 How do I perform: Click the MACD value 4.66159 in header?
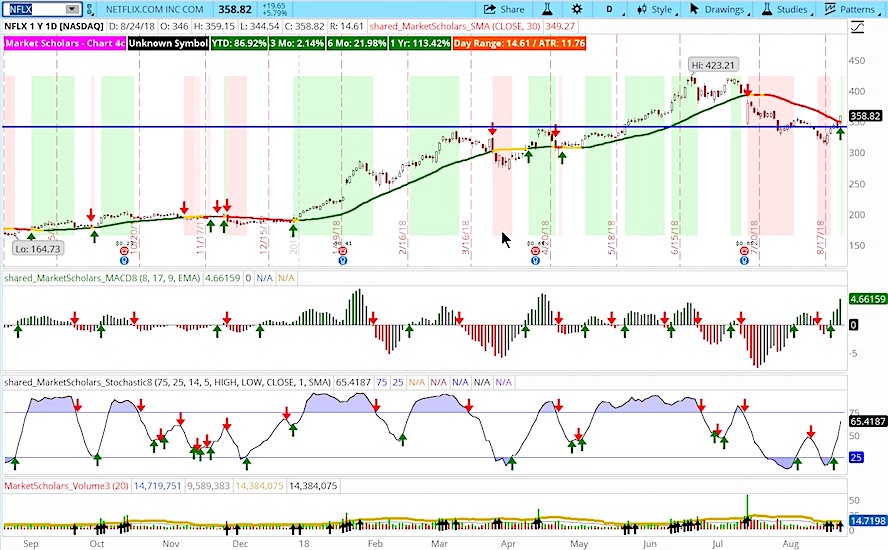(223, 278)
